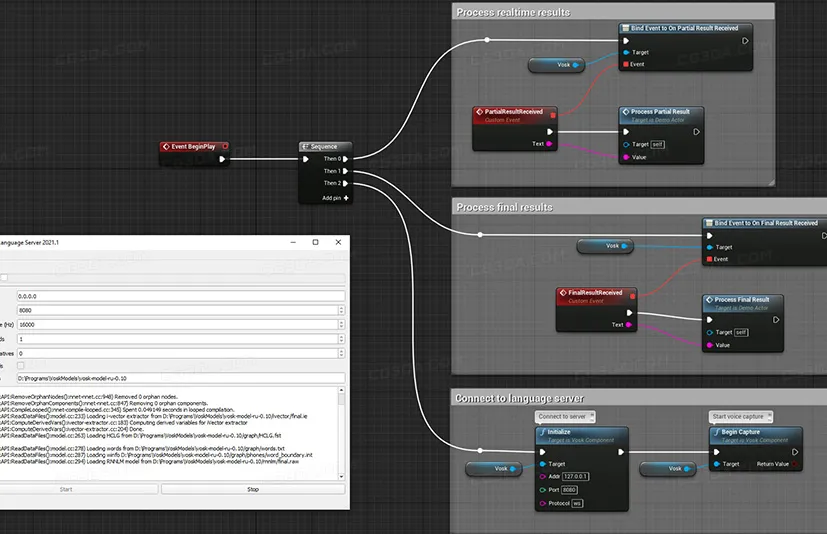Select the Process realtime results comment header
This screenshot has height=534, width=827.
click(x=613, y=12)
